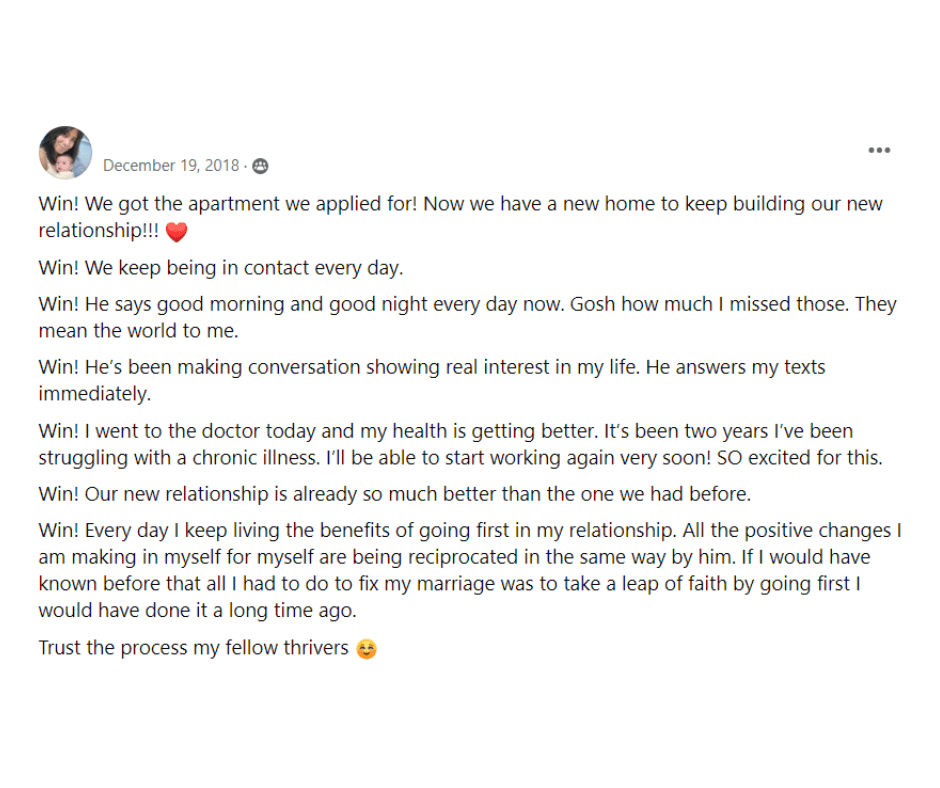Click the word 'immediately.' on its own line
The width and height of the screenshot is (940, 788).
click(x=95, y=394)
